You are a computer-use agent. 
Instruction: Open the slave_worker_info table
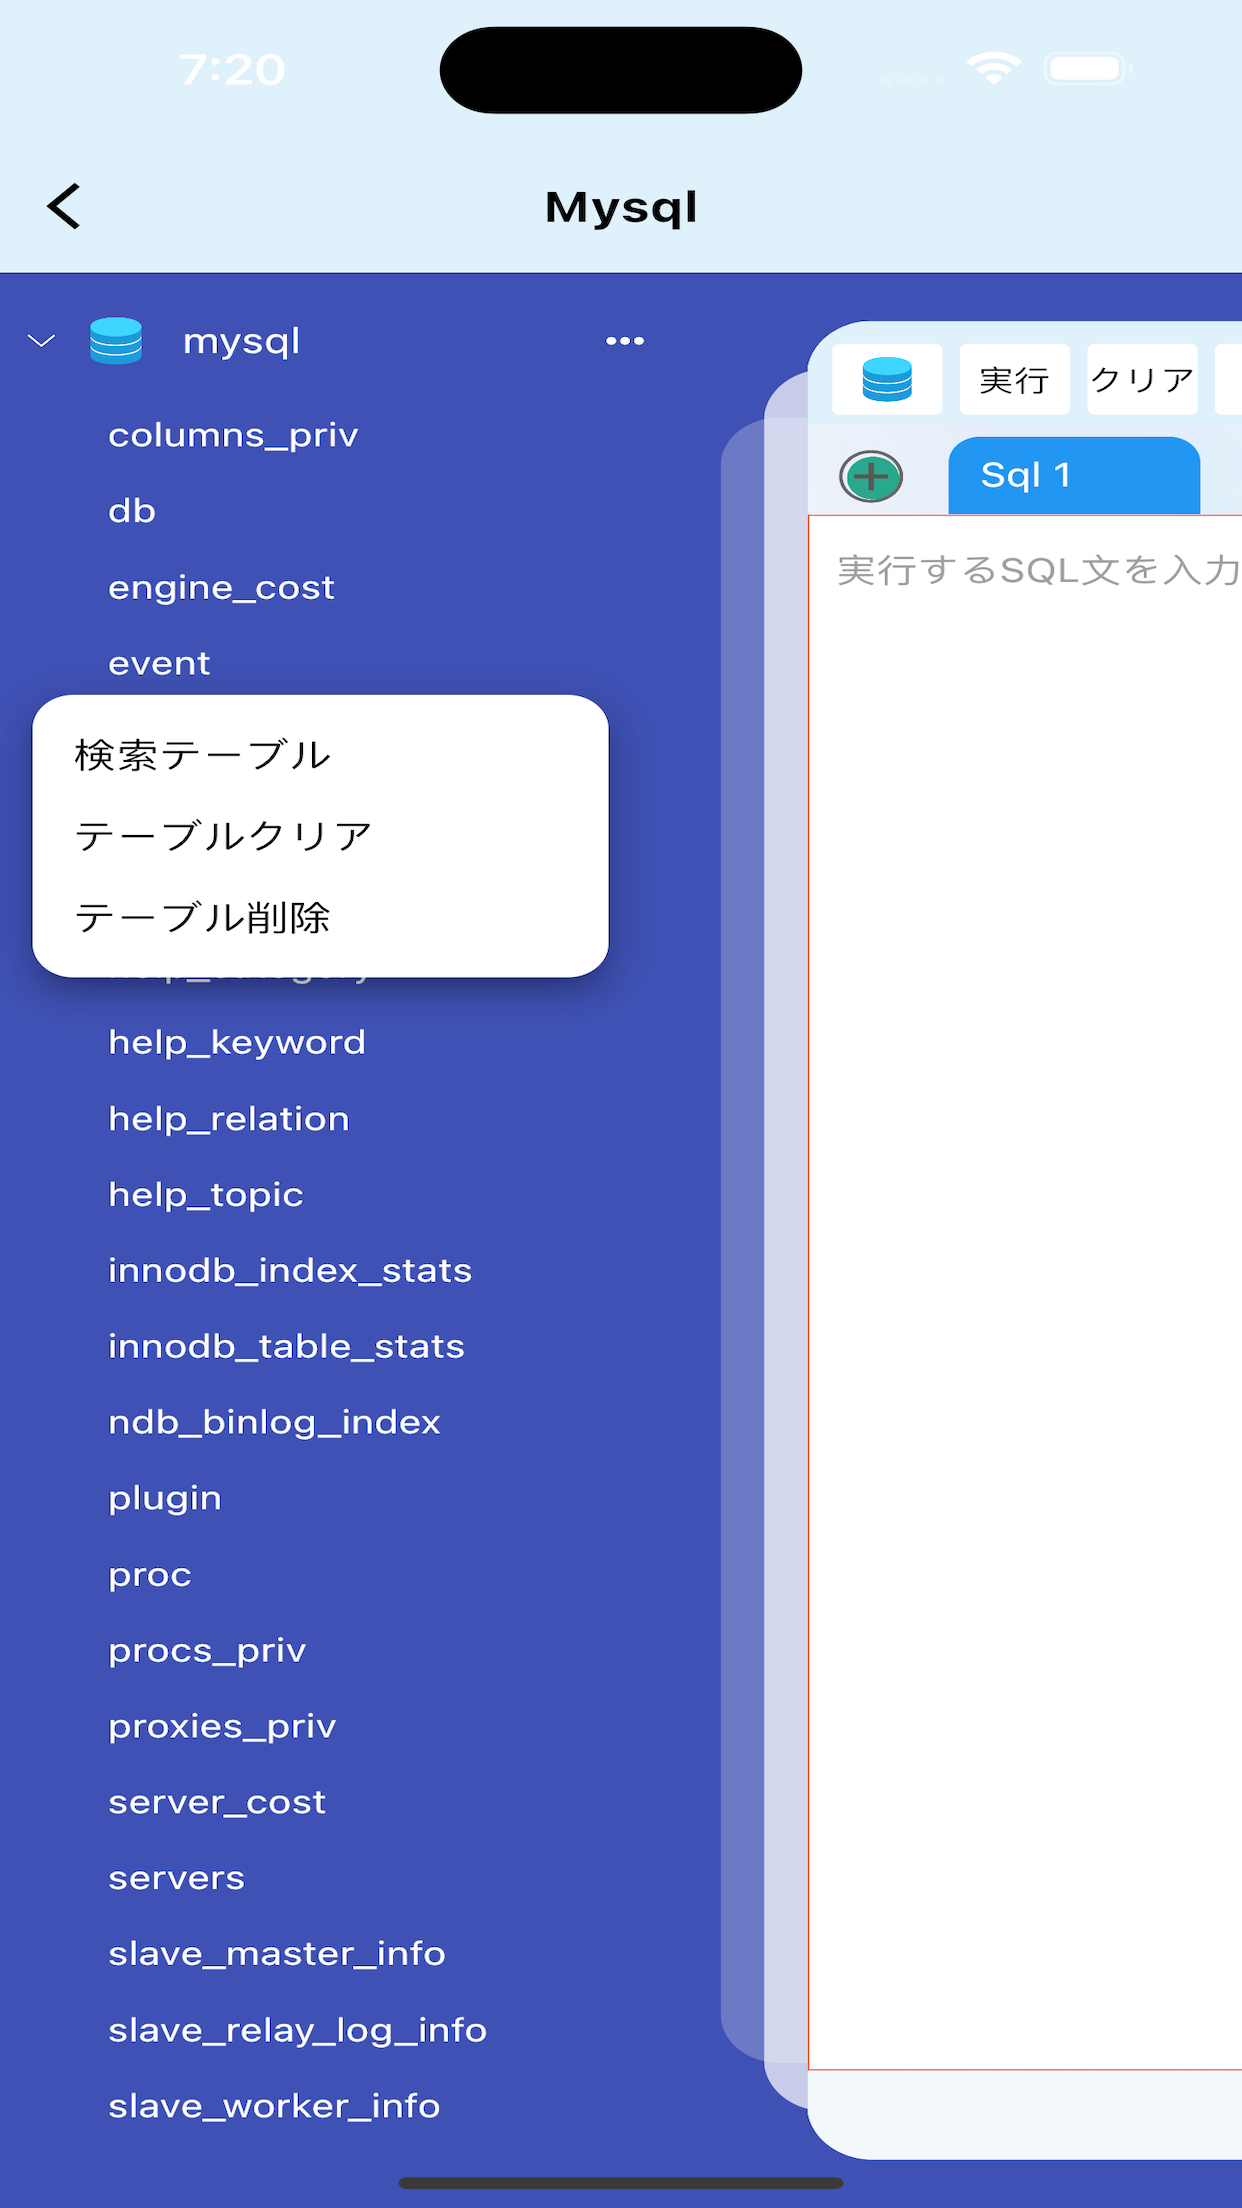274,2106
